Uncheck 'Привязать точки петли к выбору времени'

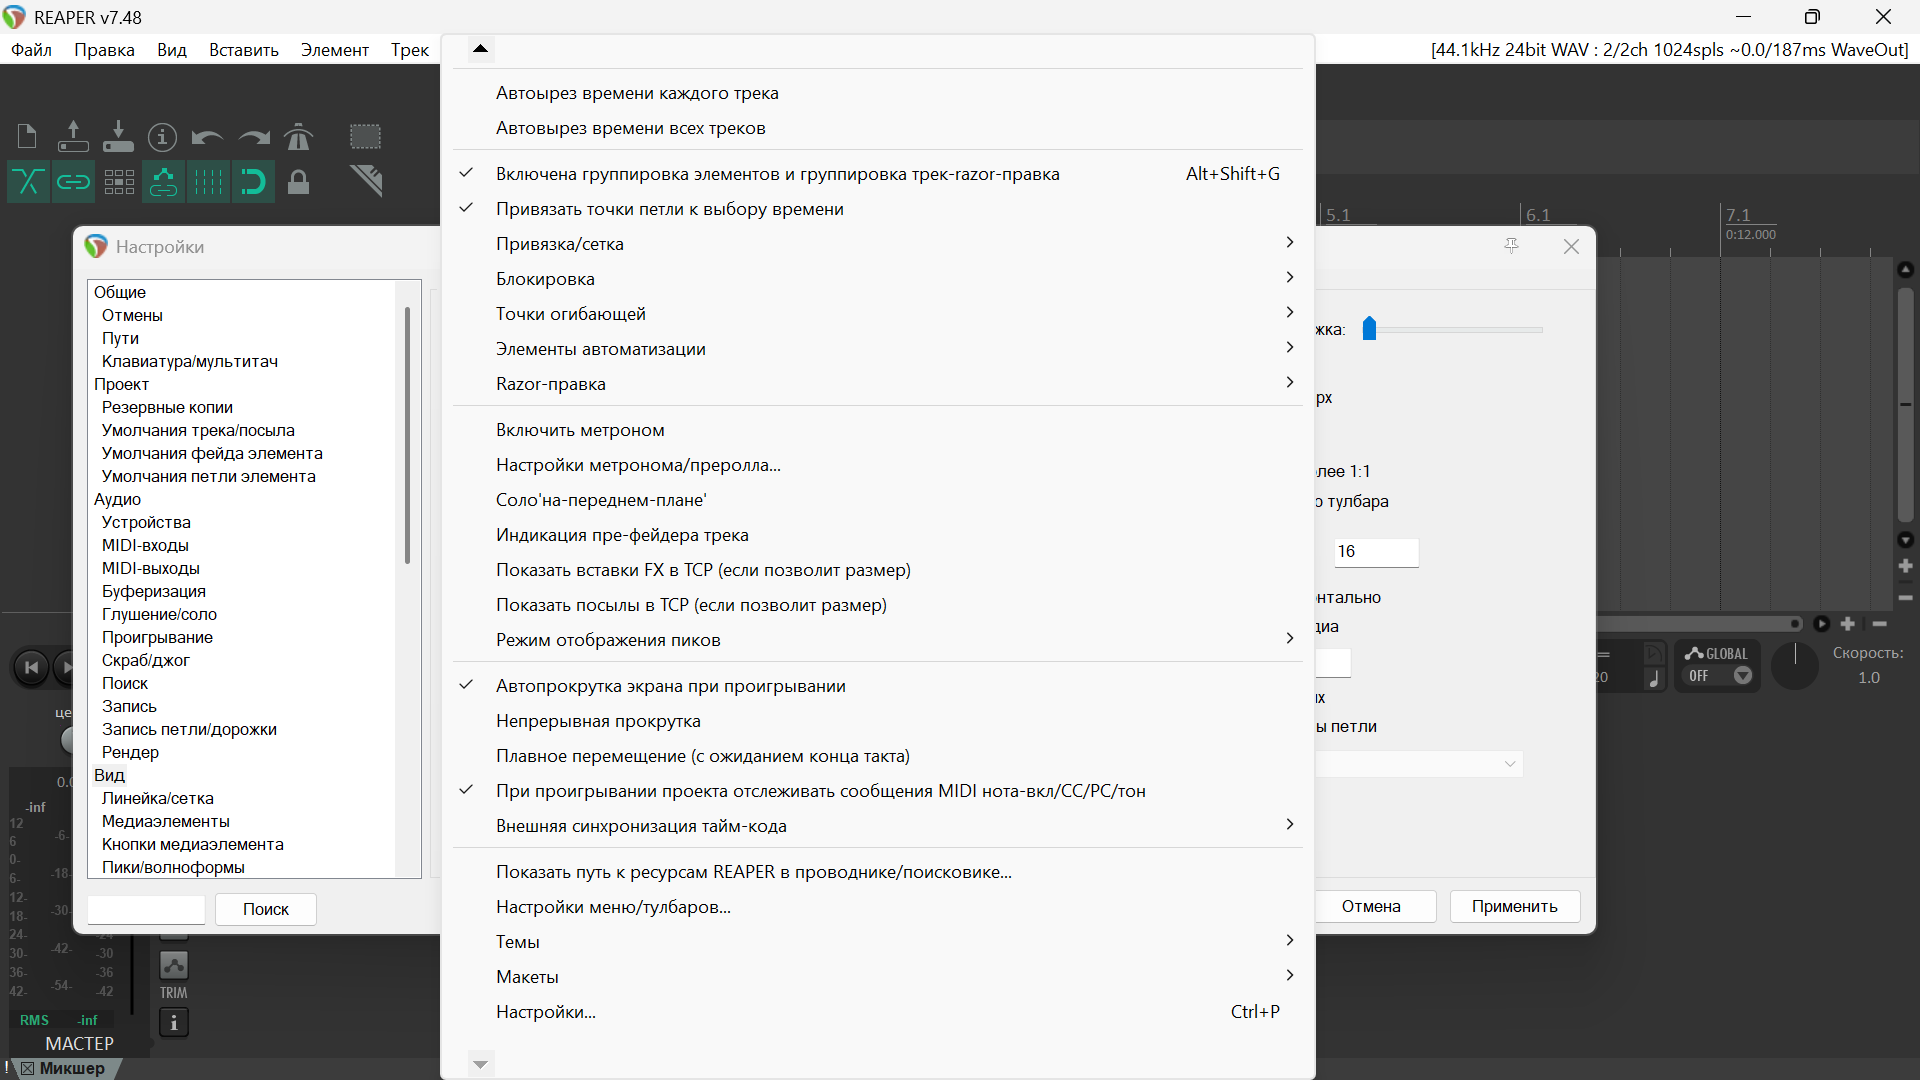pyautogui.click(x=669, y=209)
